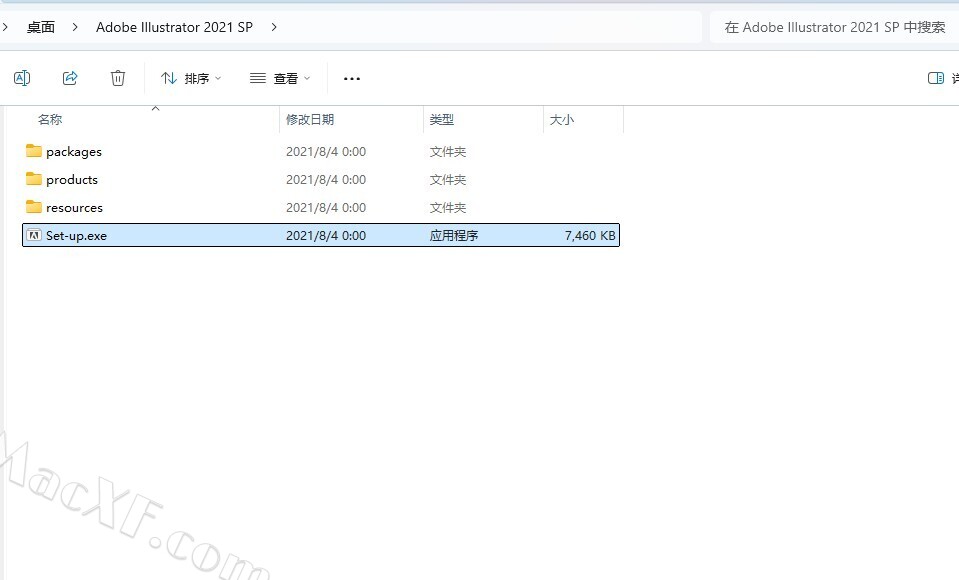Toggle the details pane icon
This screenshot has height=580, width=959.
[x=936, y=78]
